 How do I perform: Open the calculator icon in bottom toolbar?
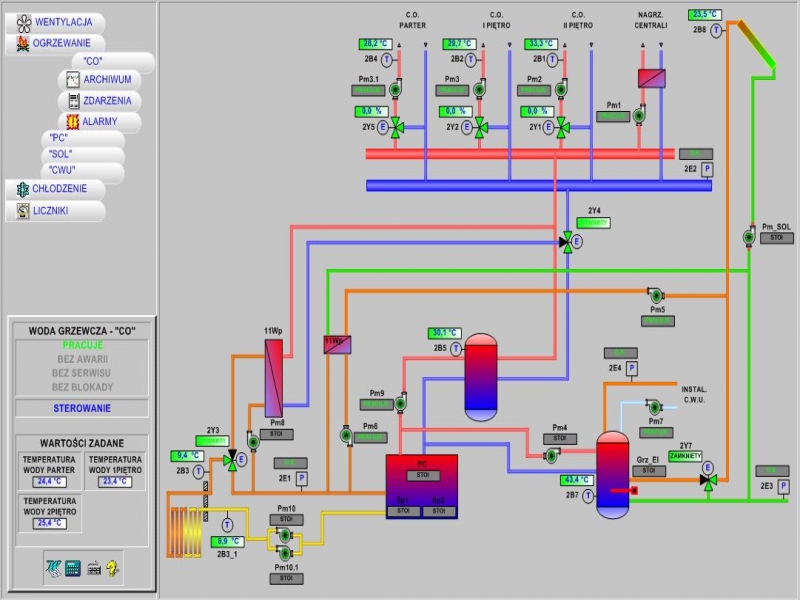72,568
